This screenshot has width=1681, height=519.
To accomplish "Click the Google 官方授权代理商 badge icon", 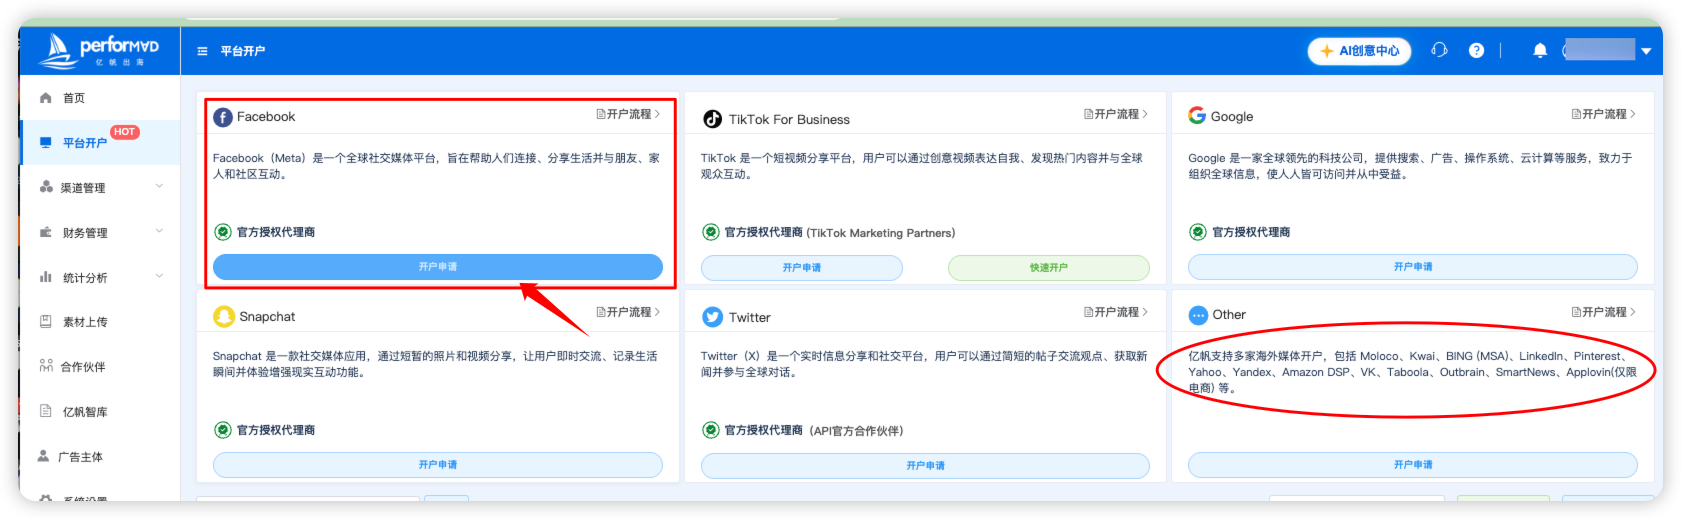I will point(1198,232).
